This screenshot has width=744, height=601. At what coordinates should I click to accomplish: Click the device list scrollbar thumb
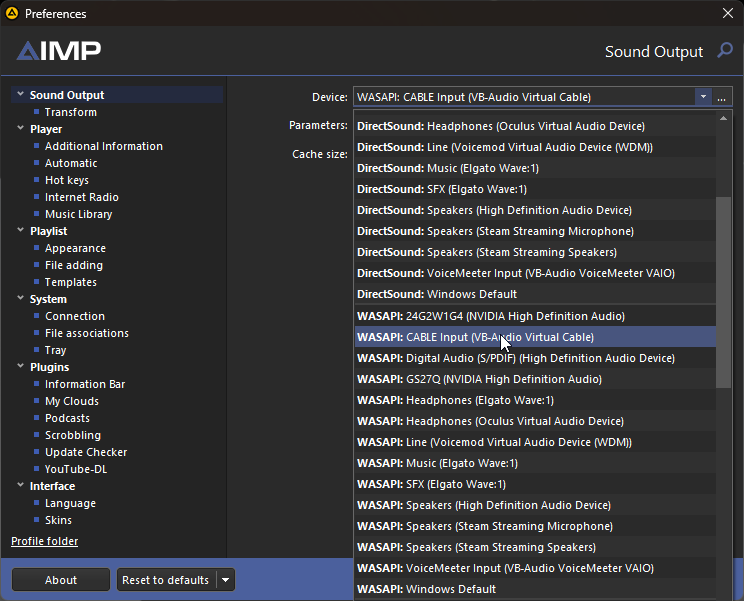[723, 292]
